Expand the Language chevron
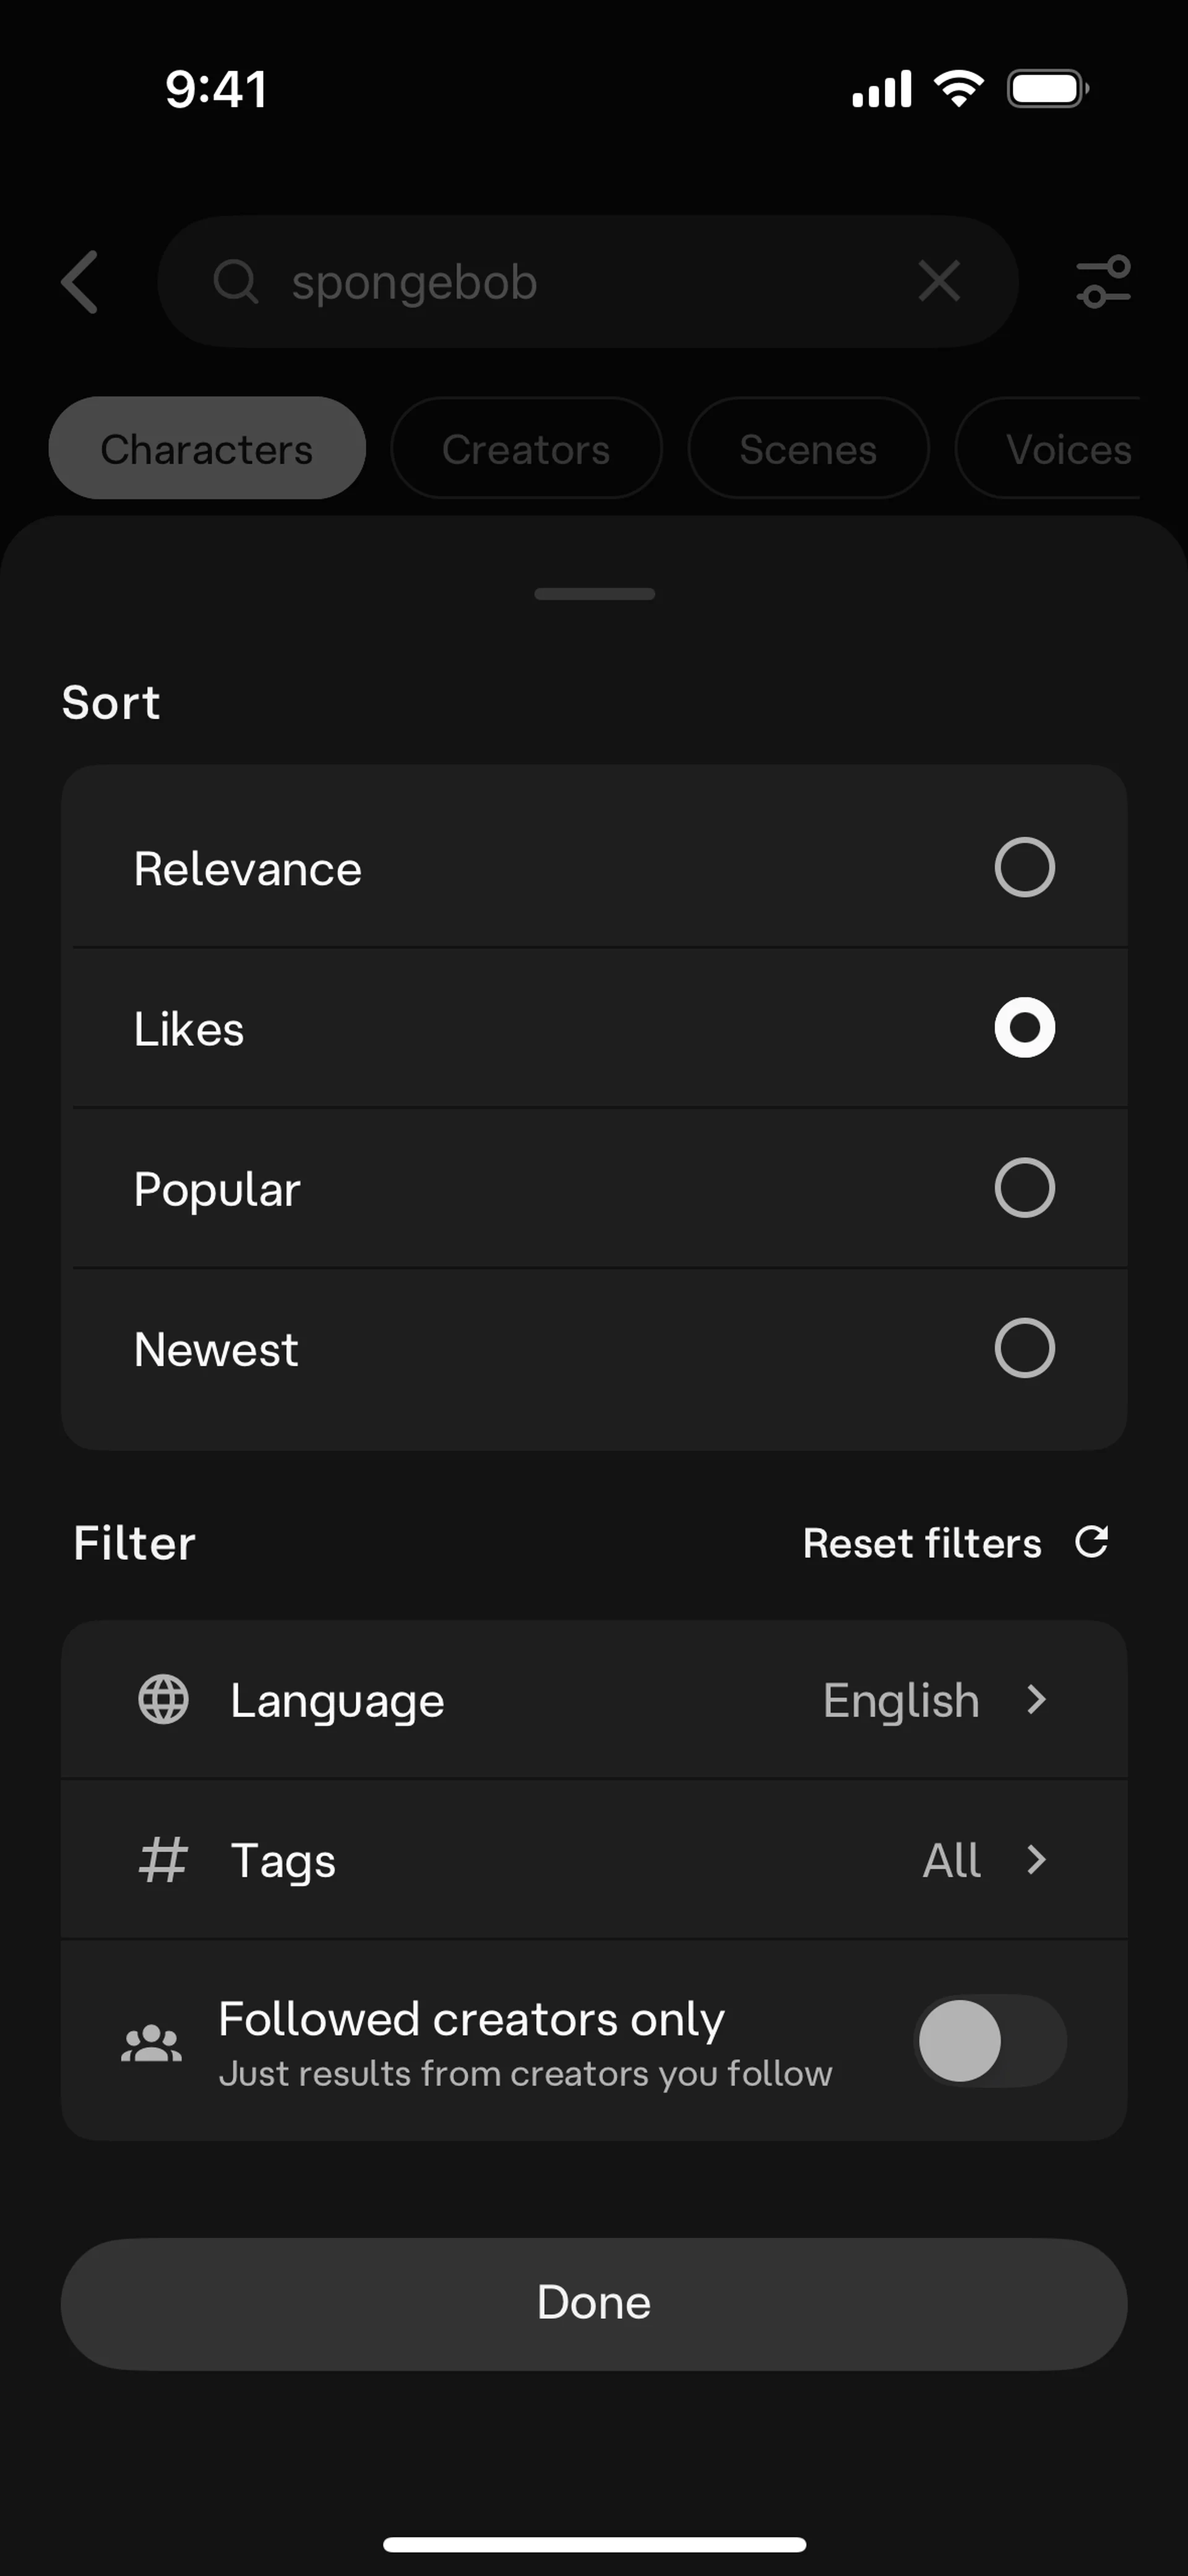This screenshot has height=2576, width=1188. [x=1037, y=1699]
